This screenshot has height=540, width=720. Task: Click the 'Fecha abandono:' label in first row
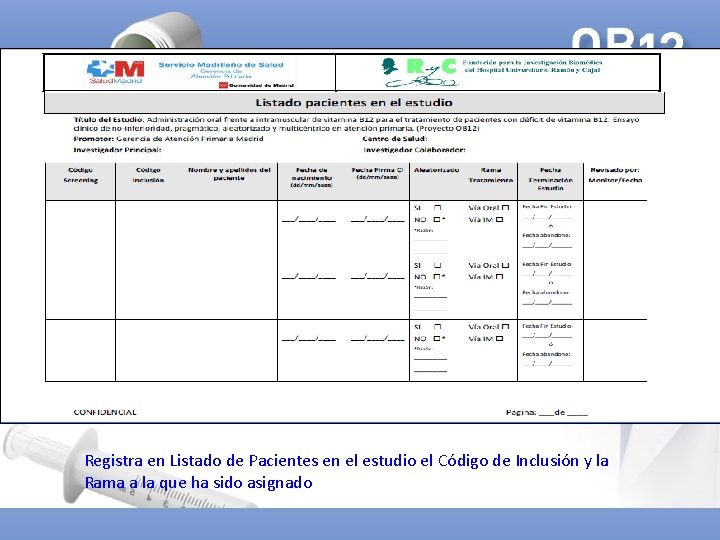(546, 235)
